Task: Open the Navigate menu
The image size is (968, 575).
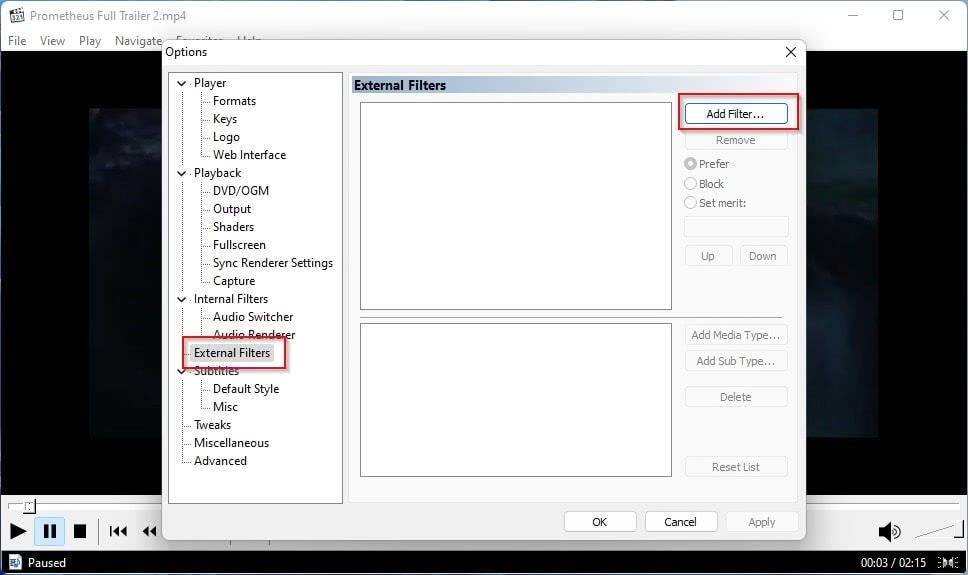Action: (x=138, y=41)
